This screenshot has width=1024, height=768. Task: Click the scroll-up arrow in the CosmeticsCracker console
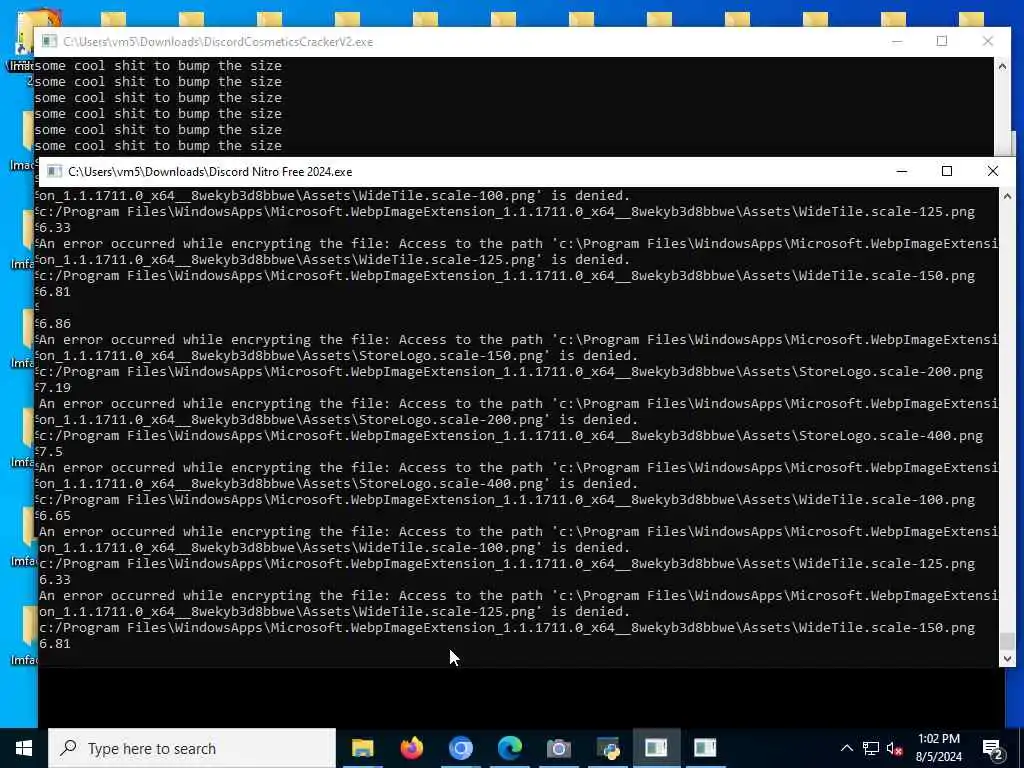pos(1002,66)
